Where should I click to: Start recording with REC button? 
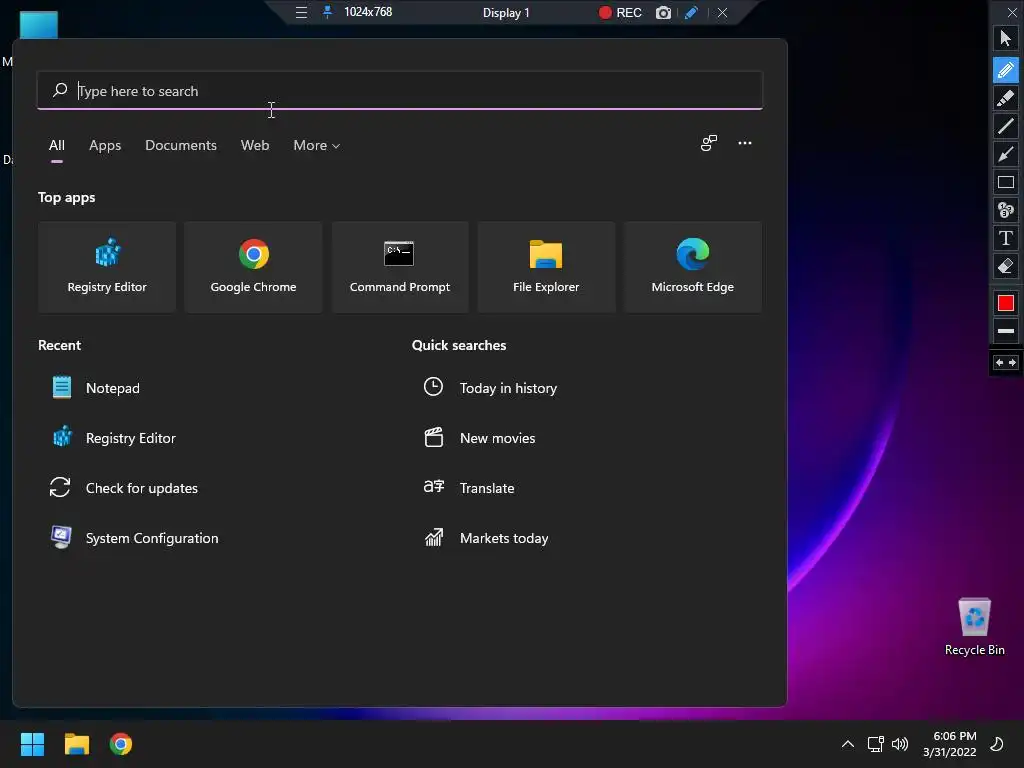pyautogui.click(x=620, y=12)
